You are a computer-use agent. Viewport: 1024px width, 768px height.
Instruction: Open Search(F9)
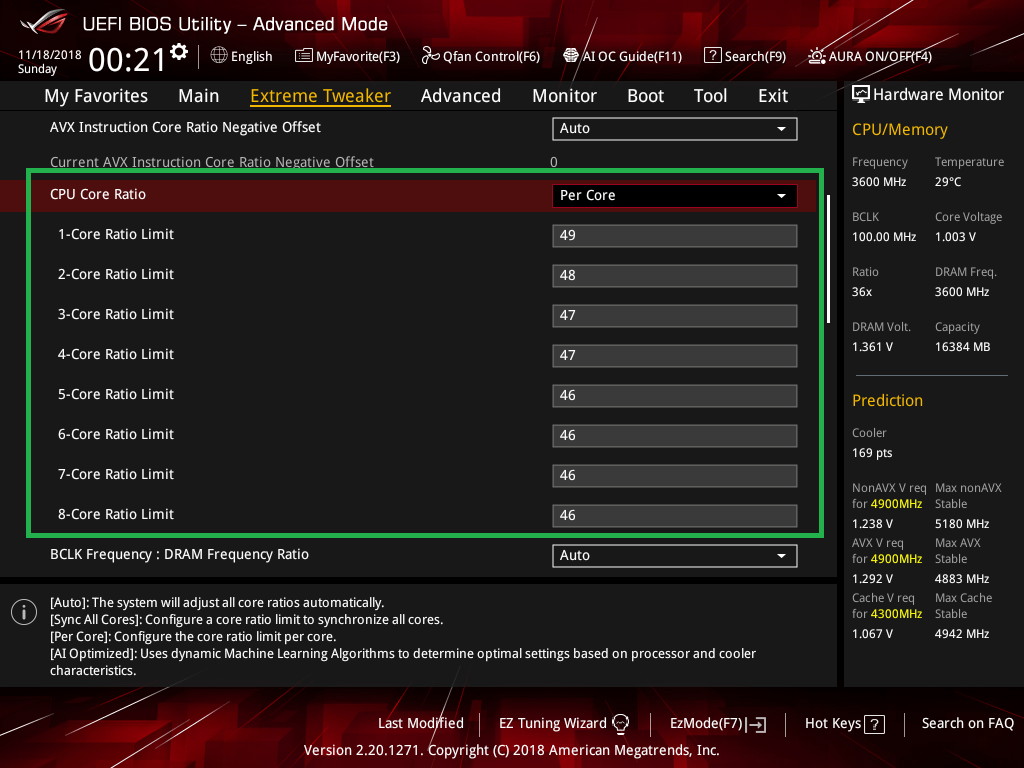tap(745, 56)
